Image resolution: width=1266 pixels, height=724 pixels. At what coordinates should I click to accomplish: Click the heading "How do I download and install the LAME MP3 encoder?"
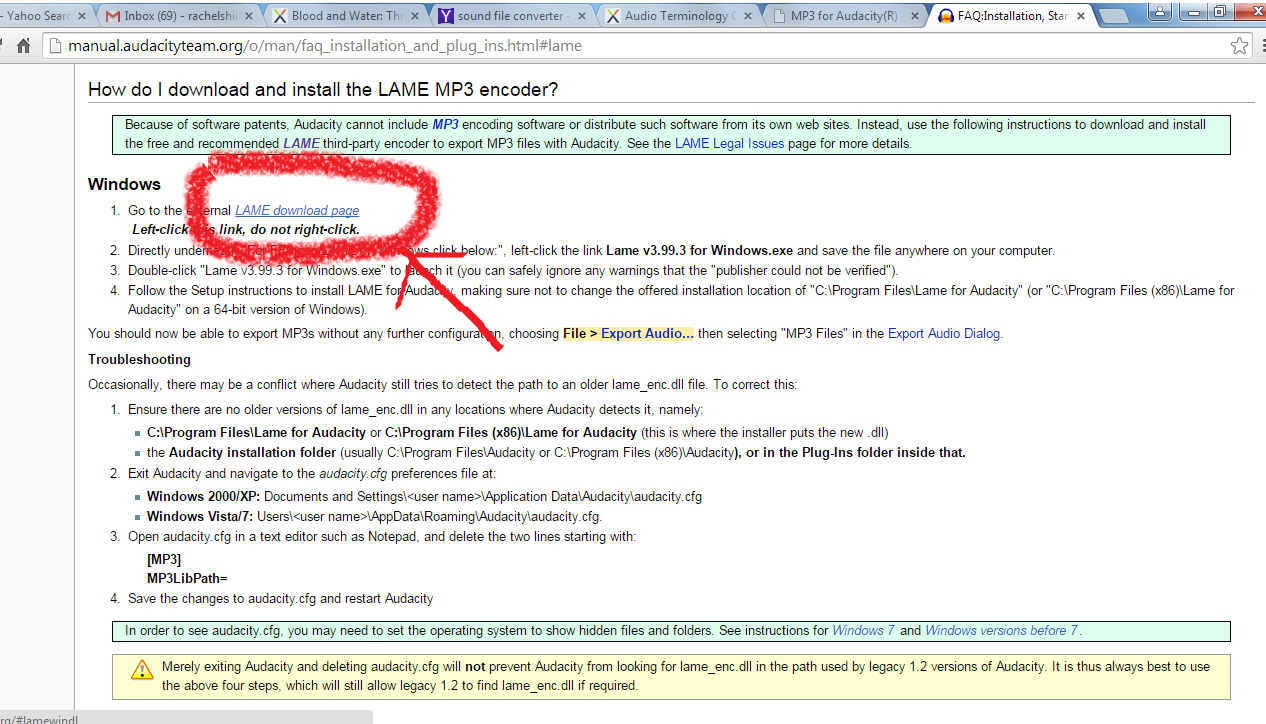323,89
